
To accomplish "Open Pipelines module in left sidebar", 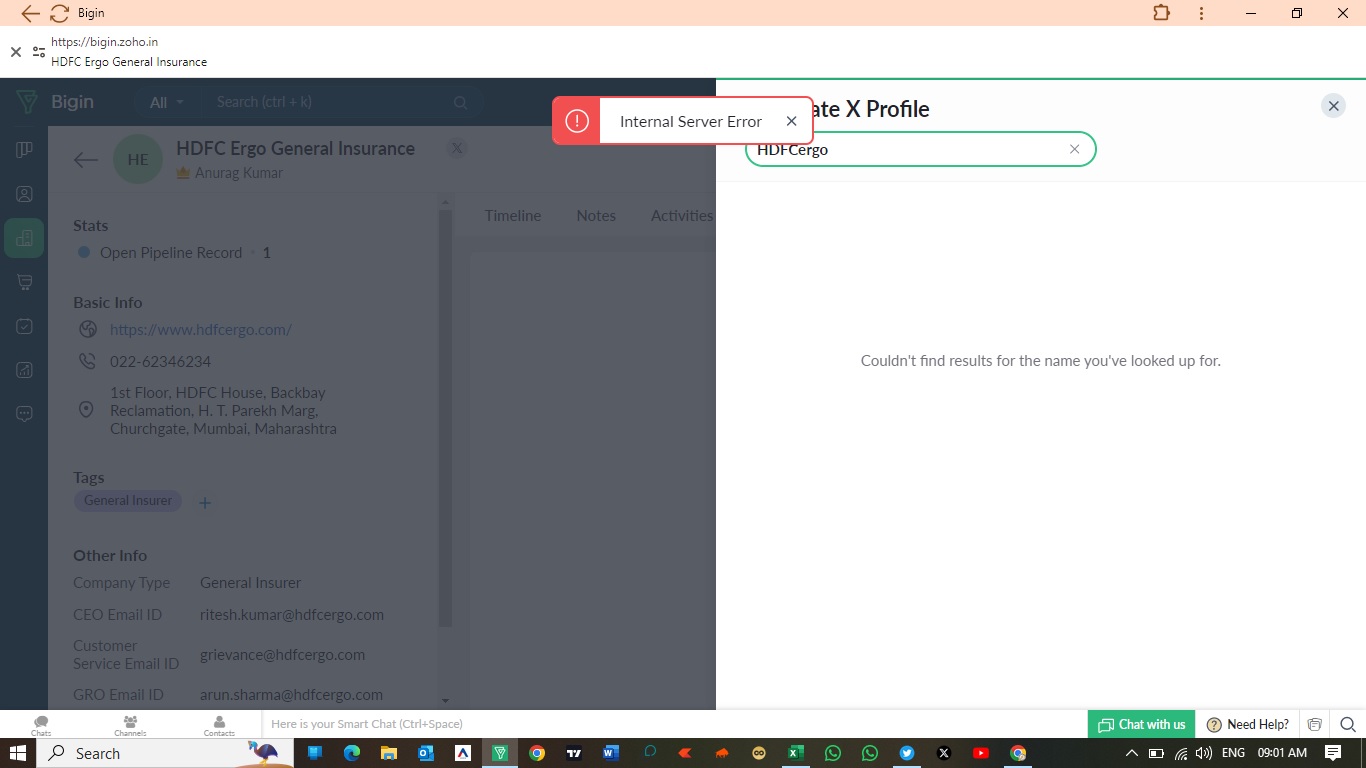I will [24, 150].
